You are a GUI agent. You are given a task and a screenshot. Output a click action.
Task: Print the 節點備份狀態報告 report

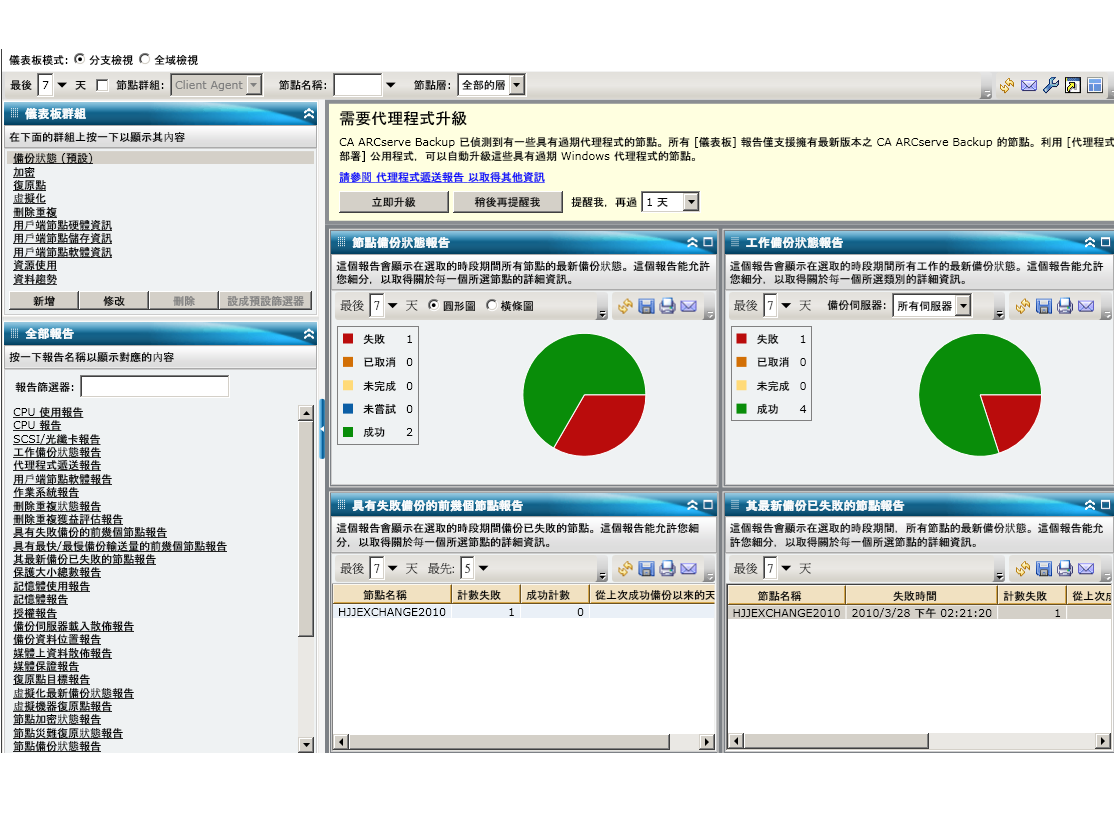coord(667,306)
